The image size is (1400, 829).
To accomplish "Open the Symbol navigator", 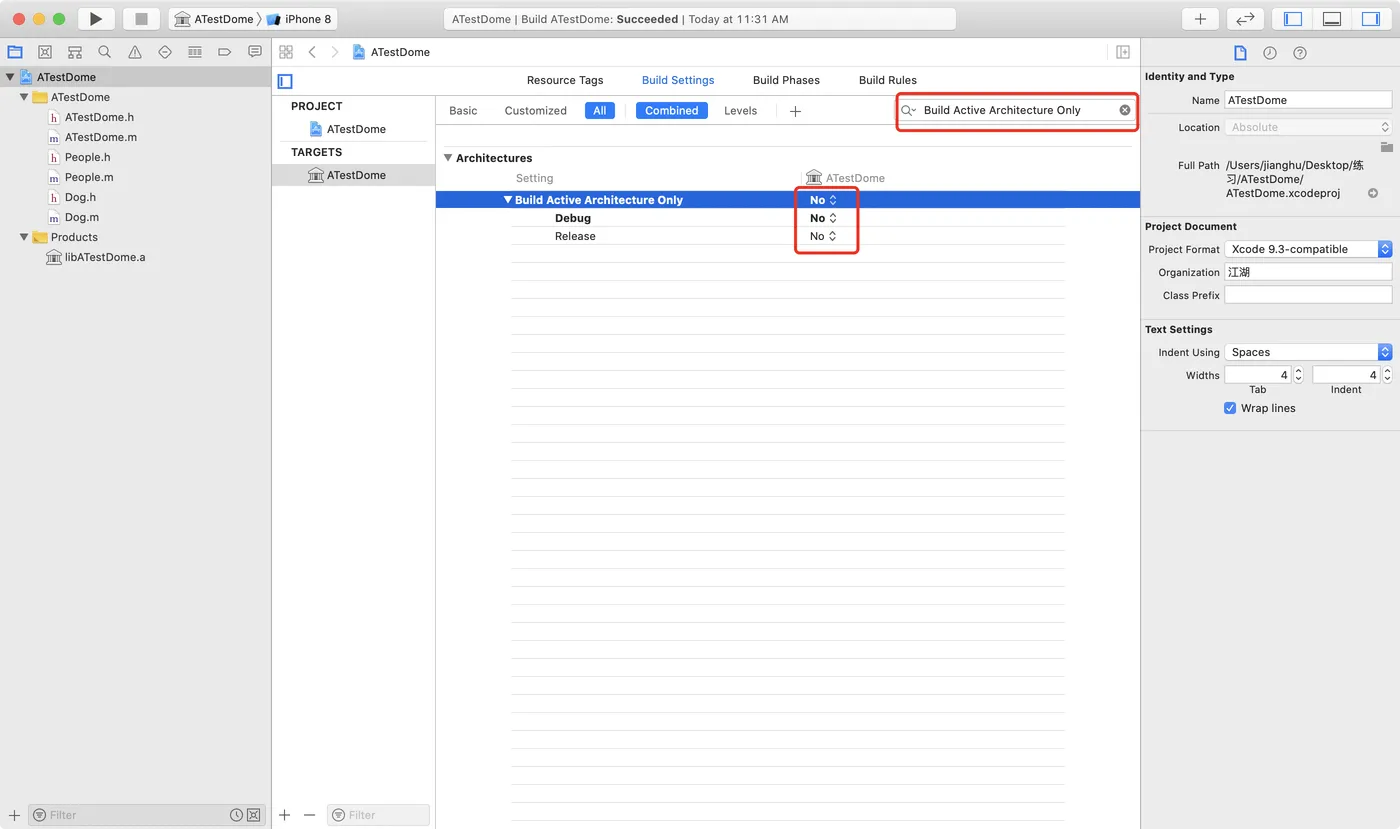I will point(75,52).
